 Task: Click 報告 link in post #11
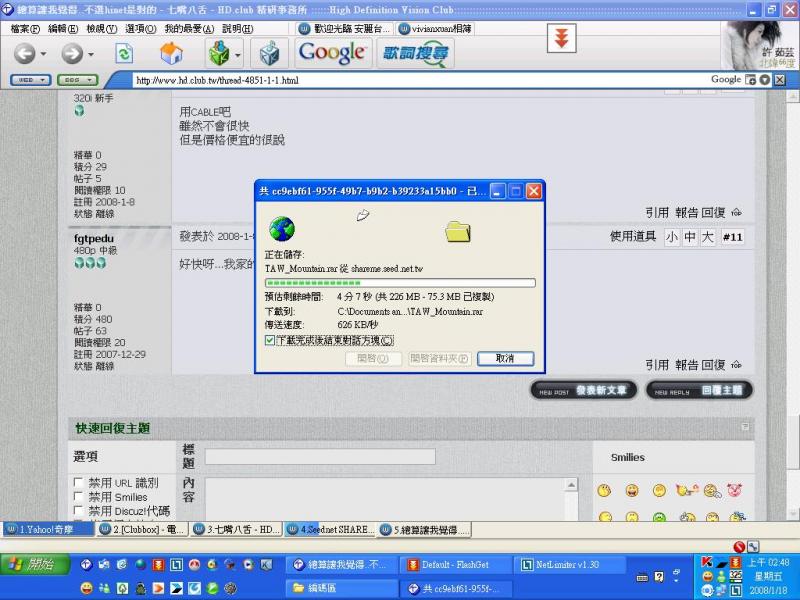click(x=687, y=365)
